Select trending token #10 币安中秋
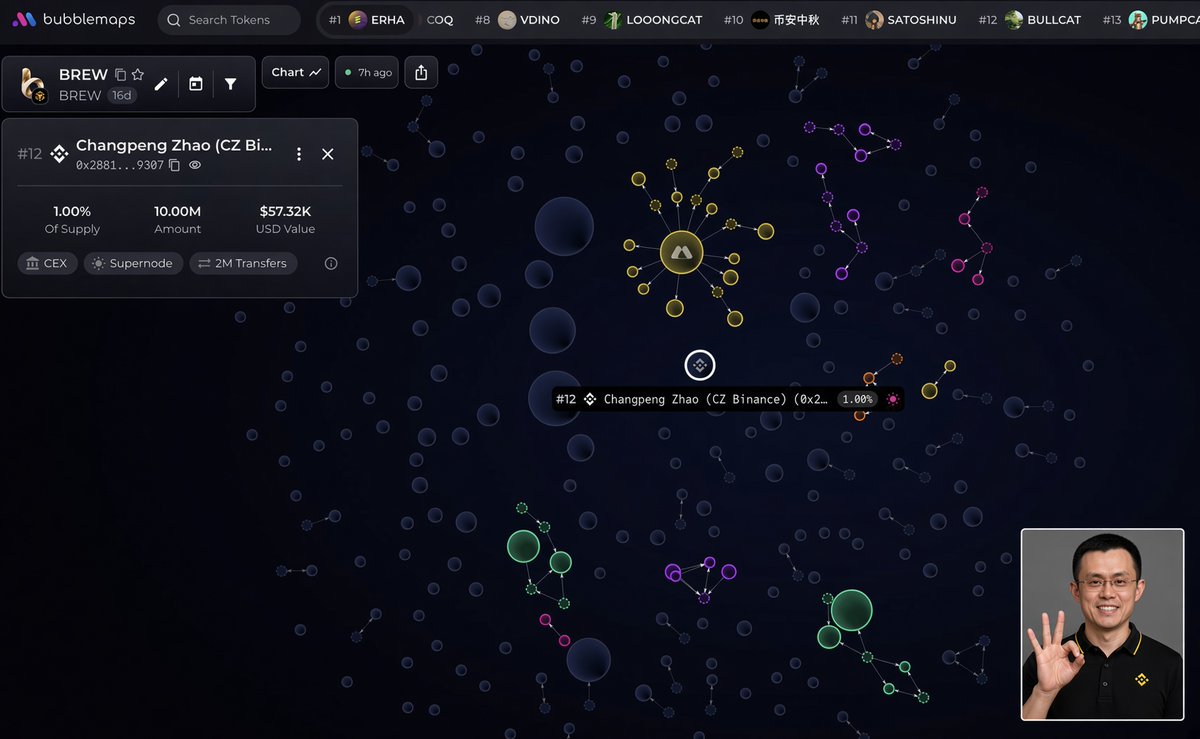Viewport: 1200px width, 739px height. pyautogui.click(x=771, y=20)
